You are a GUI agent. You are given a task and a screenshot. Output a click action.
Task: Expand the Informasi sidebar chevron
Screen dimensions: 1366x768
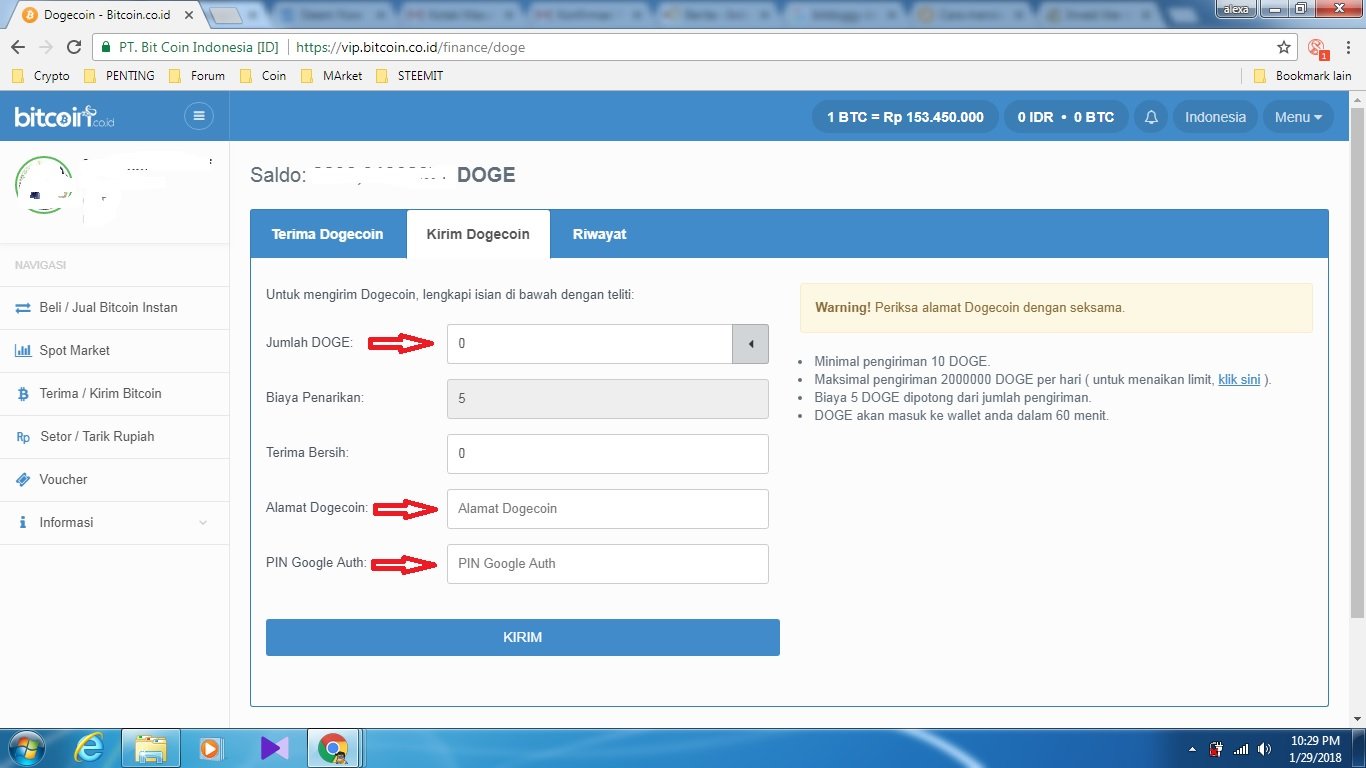[203, 523]
